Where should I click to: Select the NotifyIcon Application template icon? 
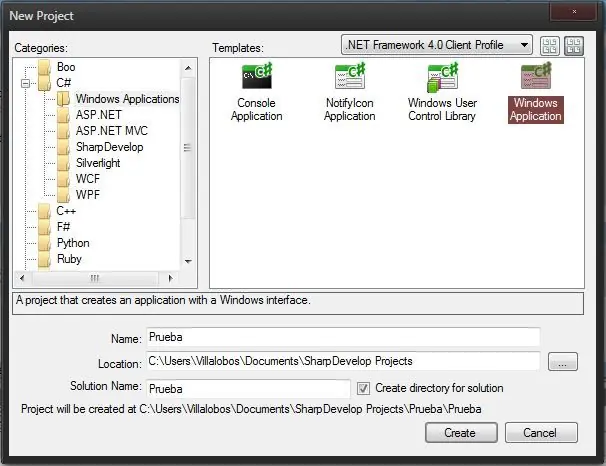[x=350, y=76]
